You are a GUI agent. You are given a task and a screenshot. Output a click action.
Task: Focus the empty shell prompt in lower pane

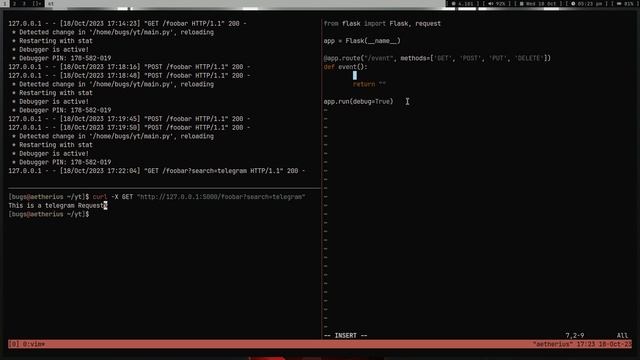[x=49, y=214]
